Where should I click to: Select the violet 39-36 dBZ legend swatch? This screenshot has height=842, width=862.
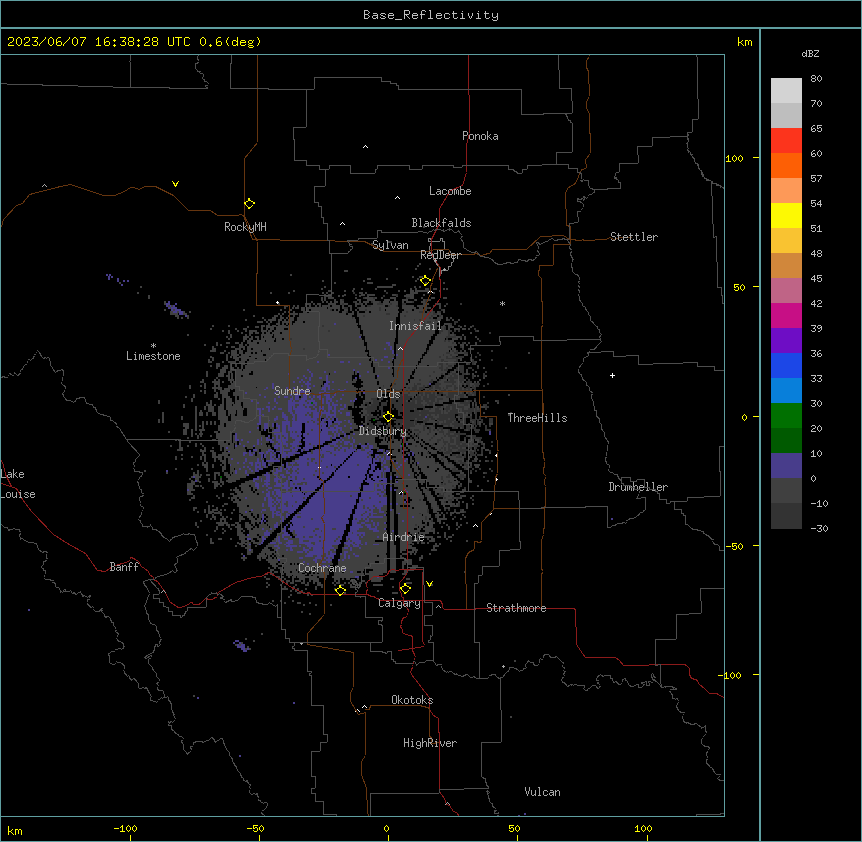tap(786, 341)
